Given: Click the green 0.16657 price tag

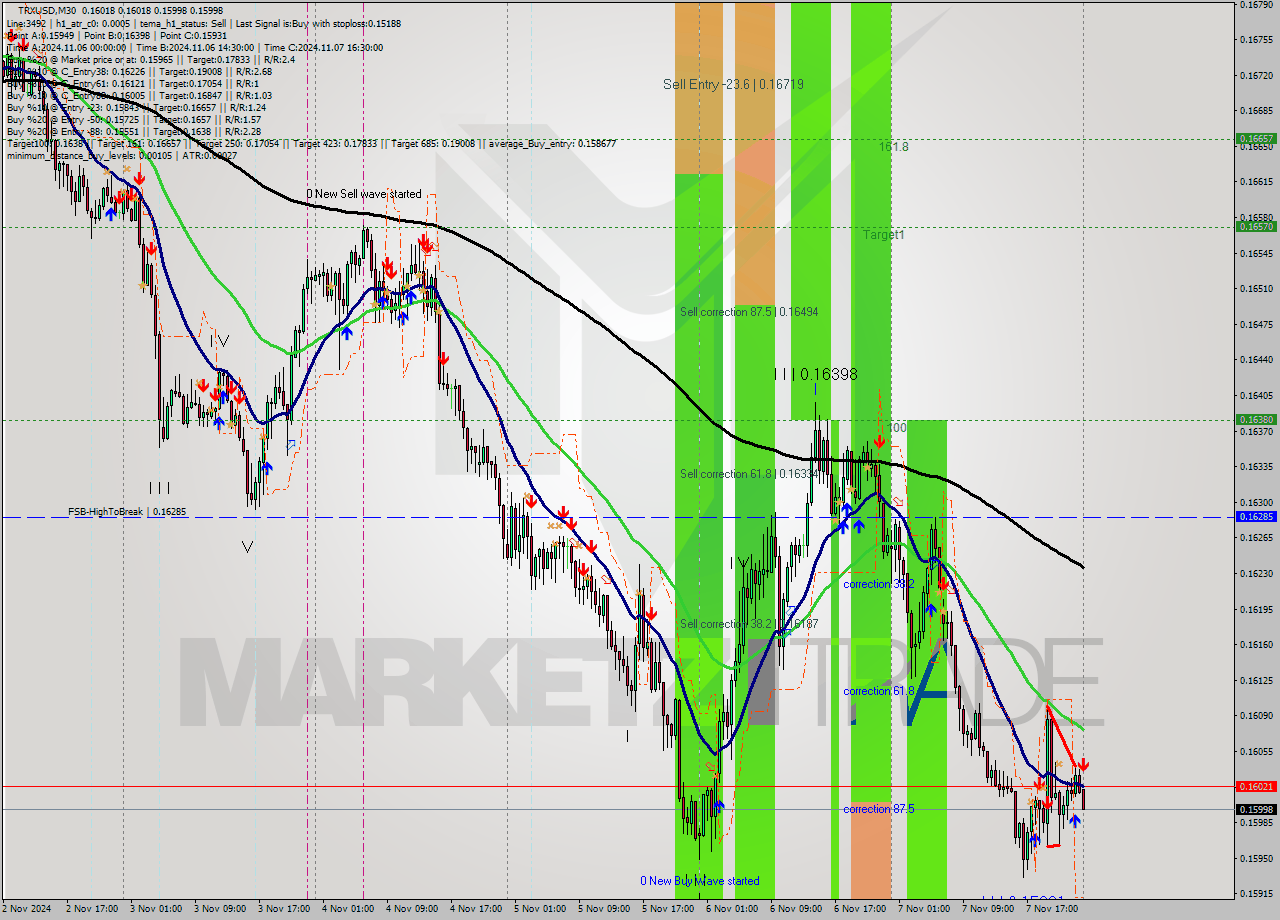Looking at the screenshot, I should [1256, 139].
